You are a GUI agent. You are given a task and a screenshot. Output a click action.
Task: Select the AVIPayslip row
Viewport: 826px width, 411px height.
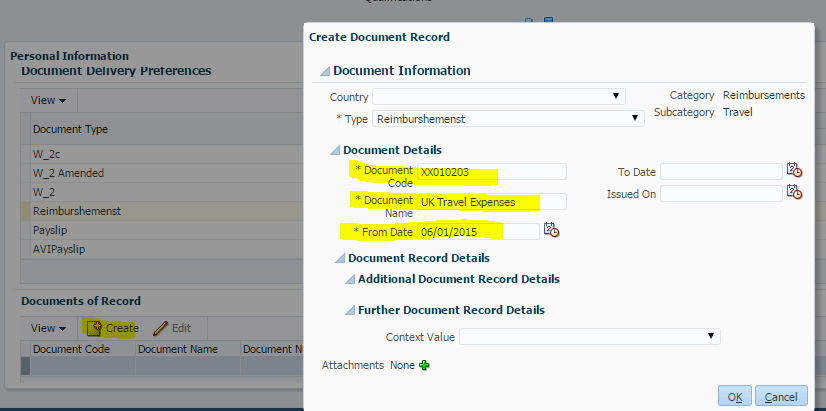pyautogui.click(x=162, y=249)
